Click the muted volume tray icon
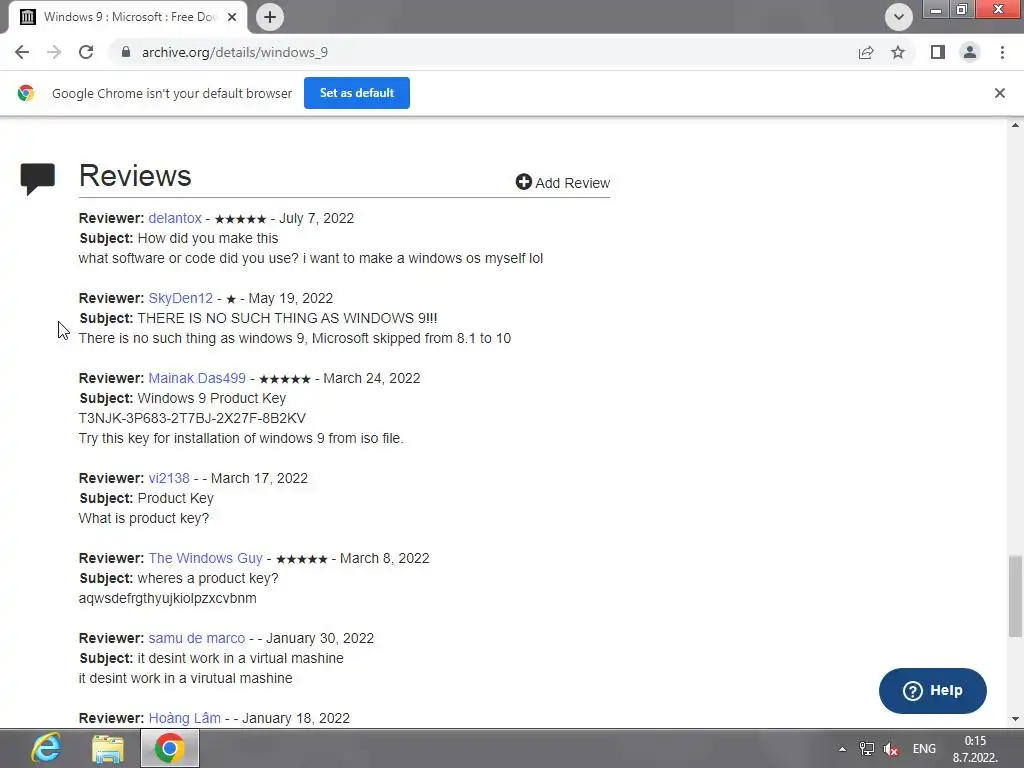This screenshot has width=1024, height=768. (x=891, y=749)
